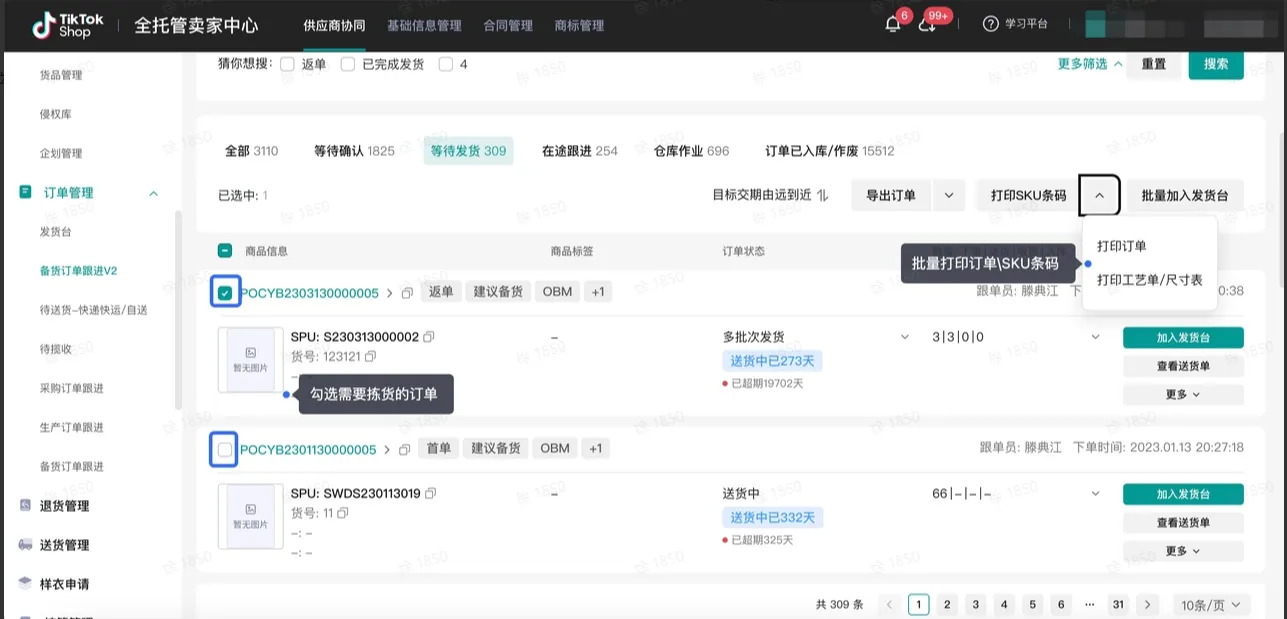The width and height of the screenshot is (1287, 619).
Task: Select the 等待确认 1825 tab
Action: point(354,151)
